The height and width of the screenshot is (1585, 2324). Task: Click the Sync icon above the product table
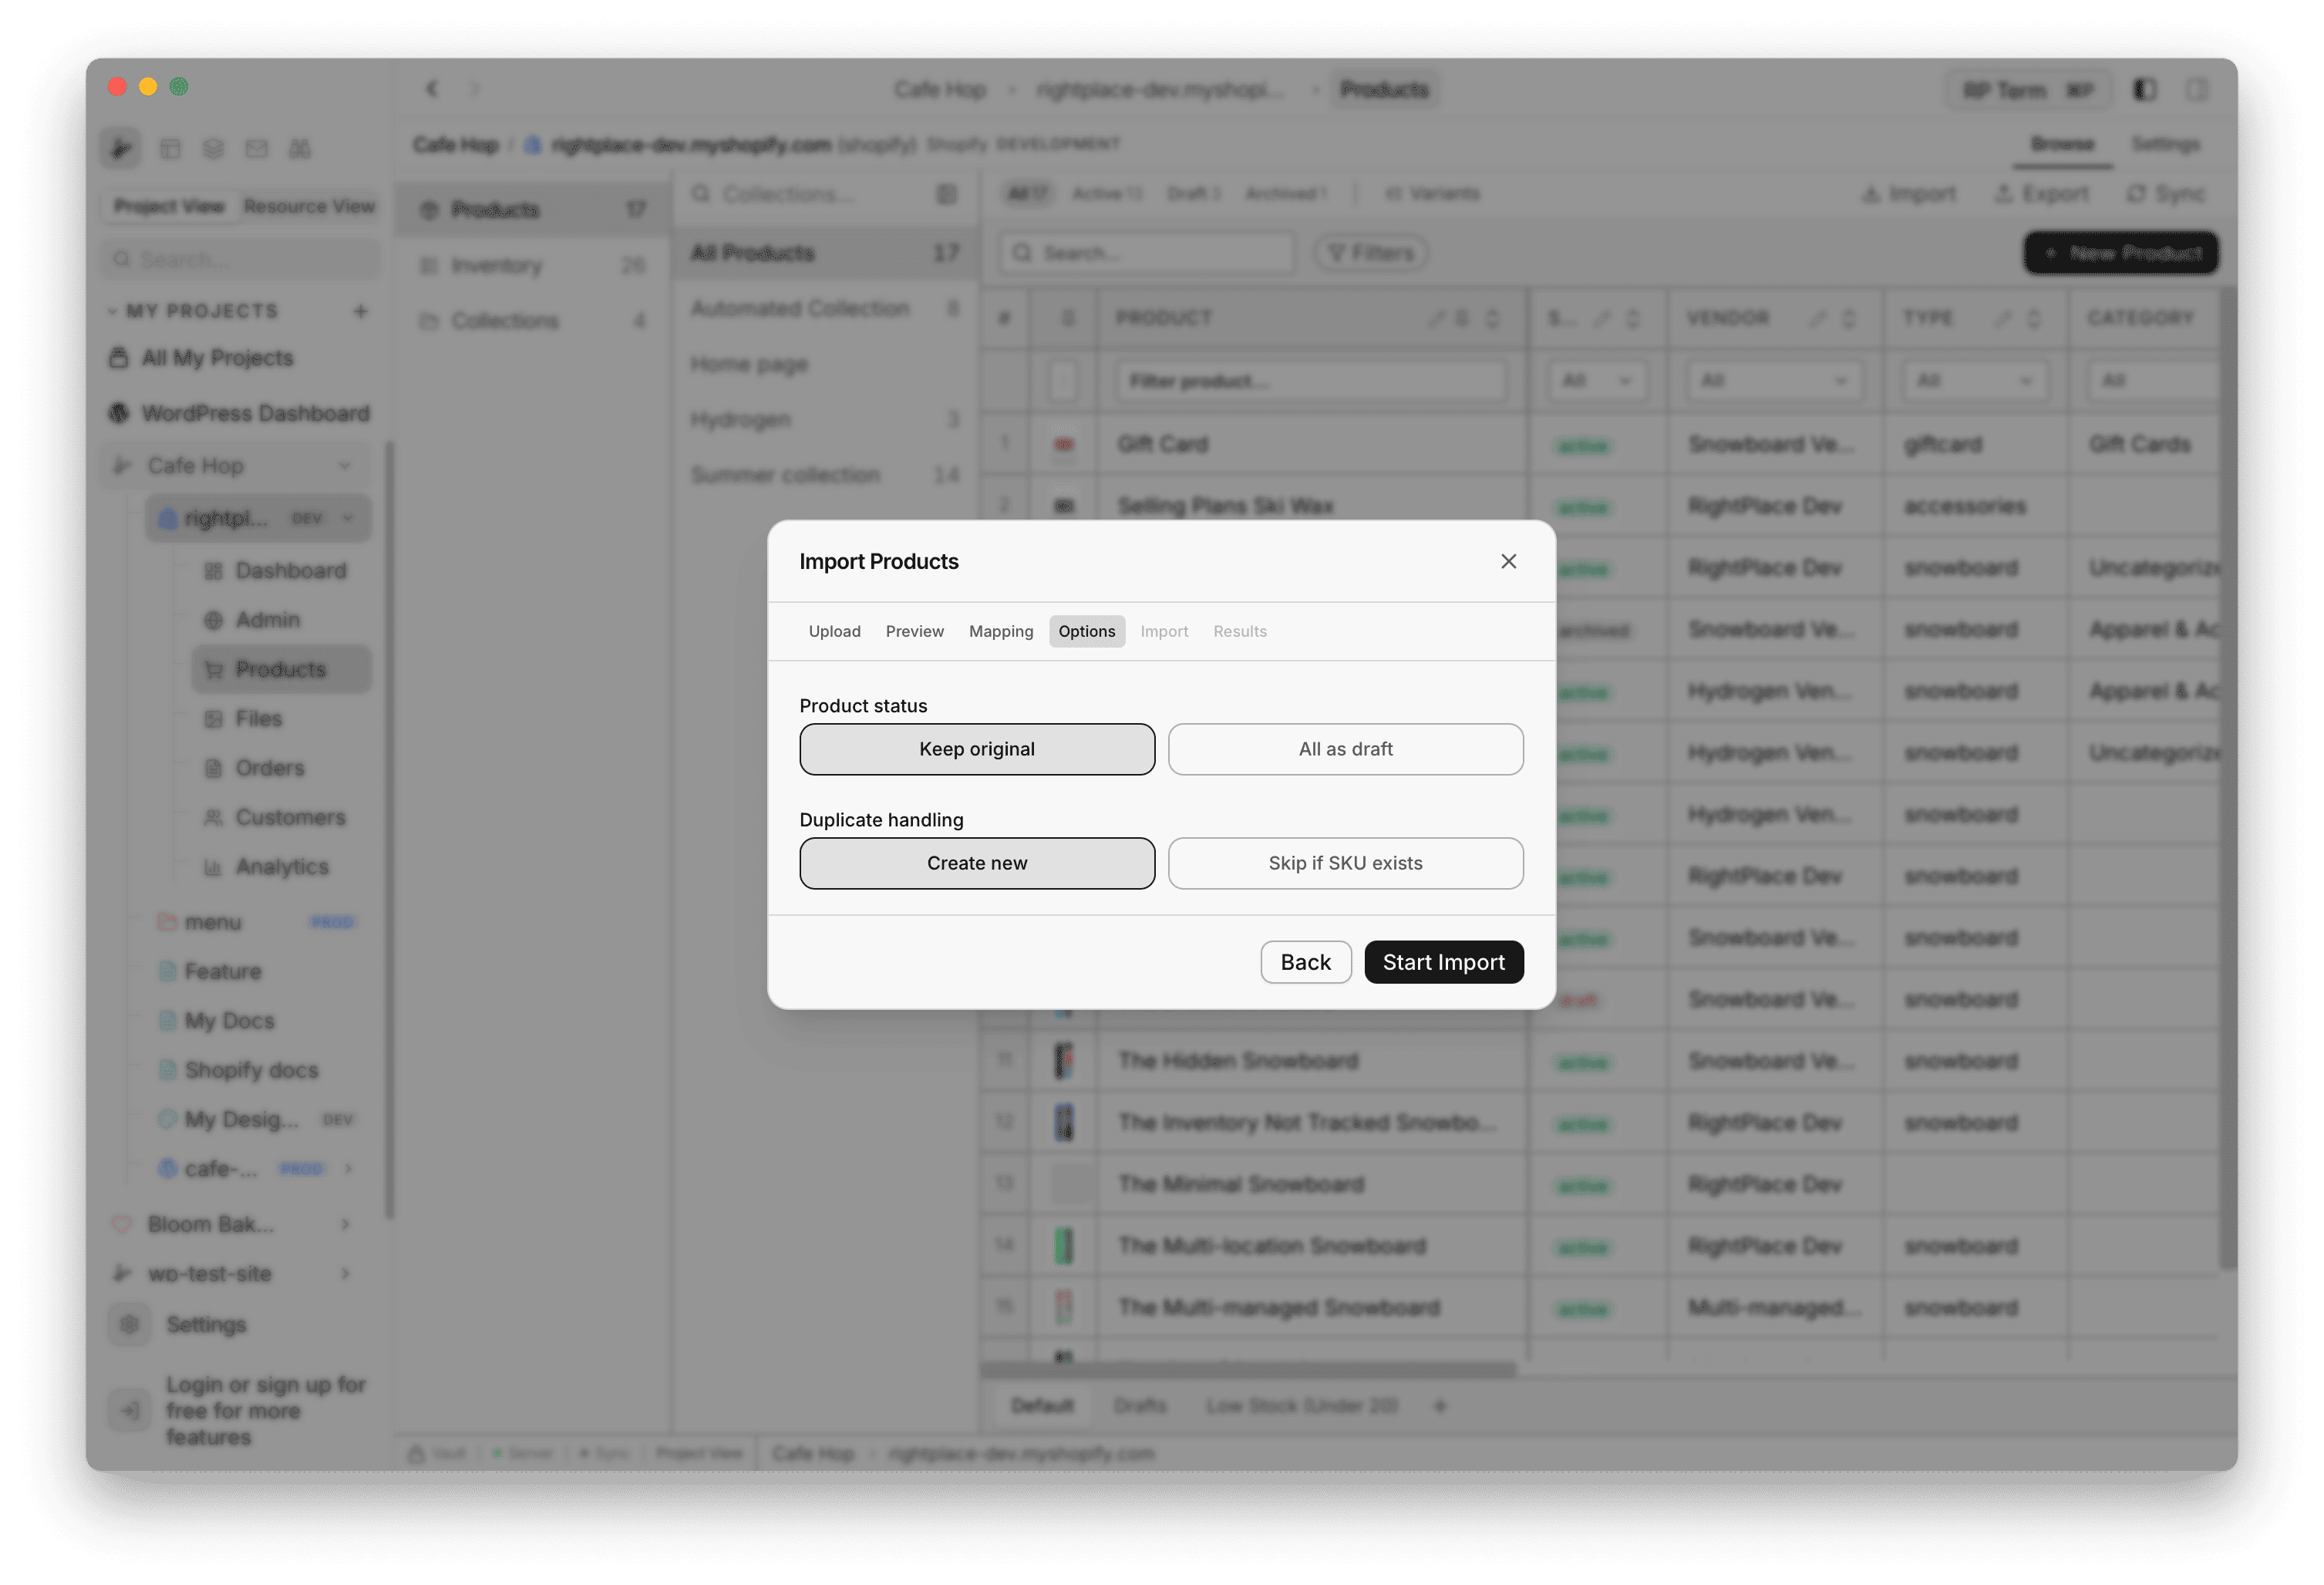click(x=2136, y=193)
